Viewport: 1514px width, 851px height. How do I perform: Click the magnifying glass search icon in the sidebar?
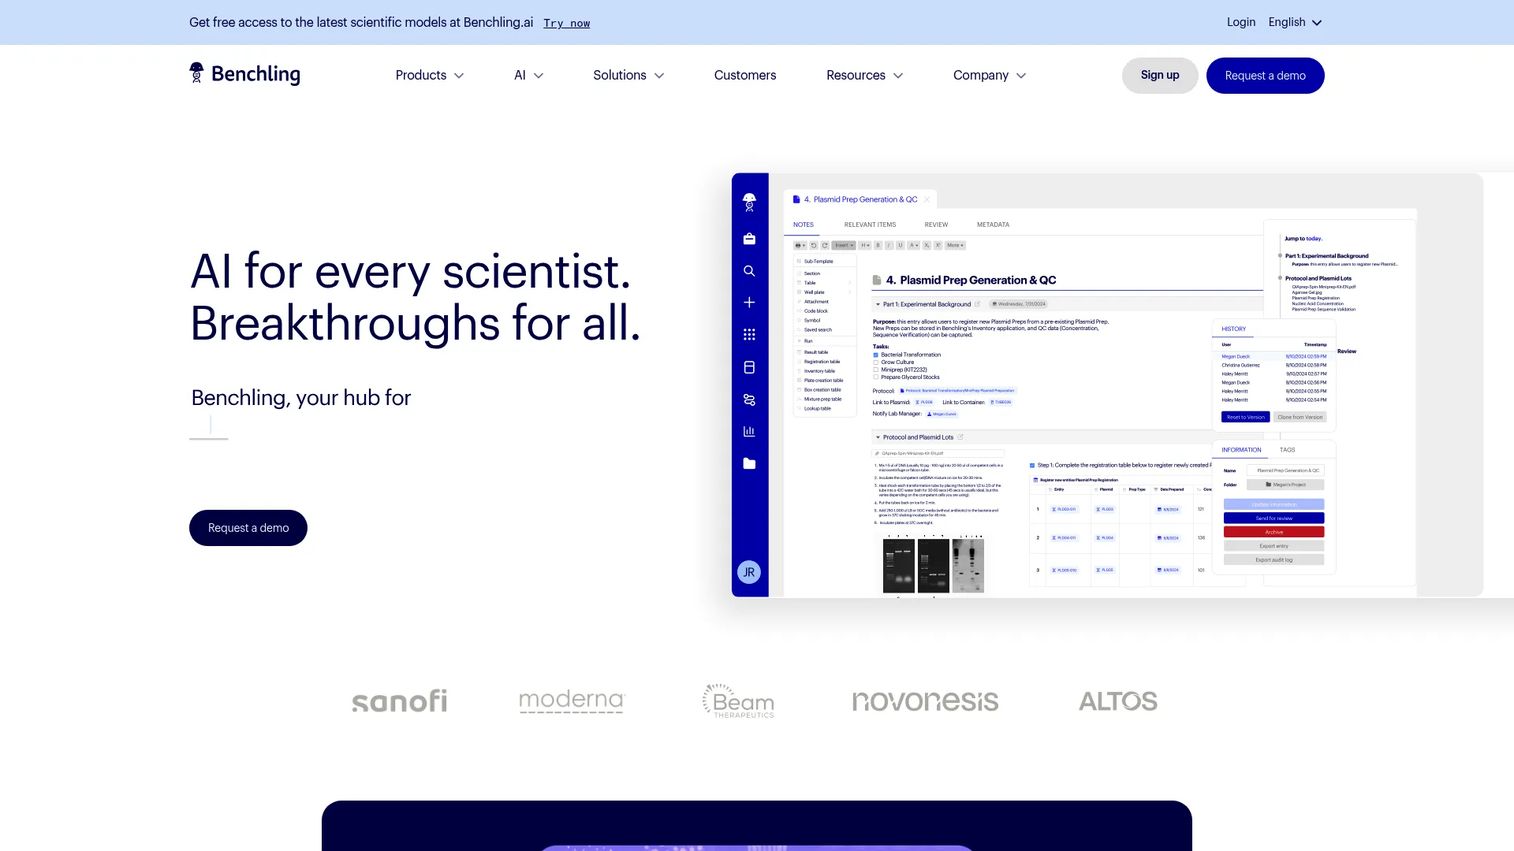coord(749,271)
